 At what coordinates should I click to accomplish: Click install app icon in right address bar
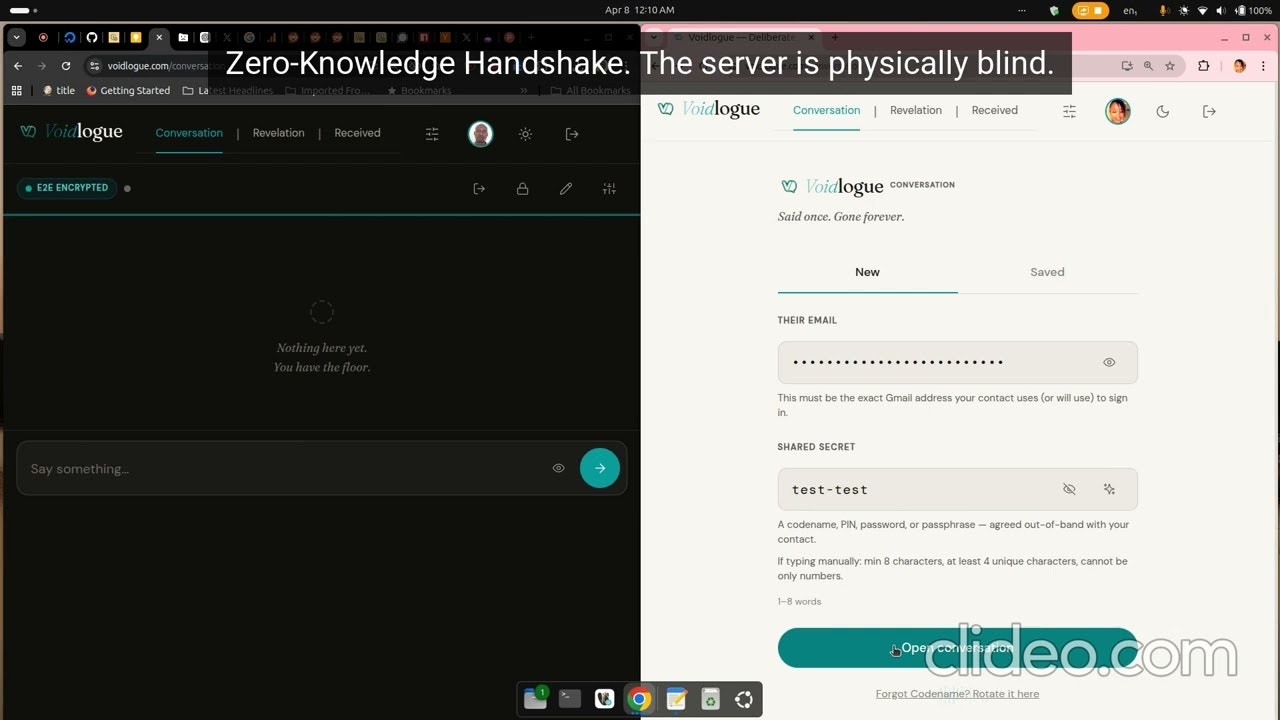point(1127,66)
